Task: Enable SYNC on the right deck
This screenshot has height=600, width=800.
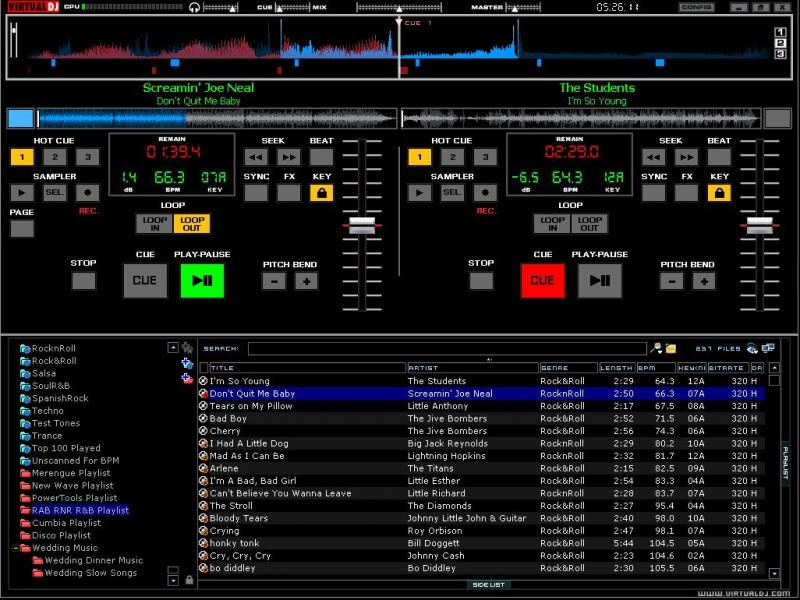Action: point(654,193)
